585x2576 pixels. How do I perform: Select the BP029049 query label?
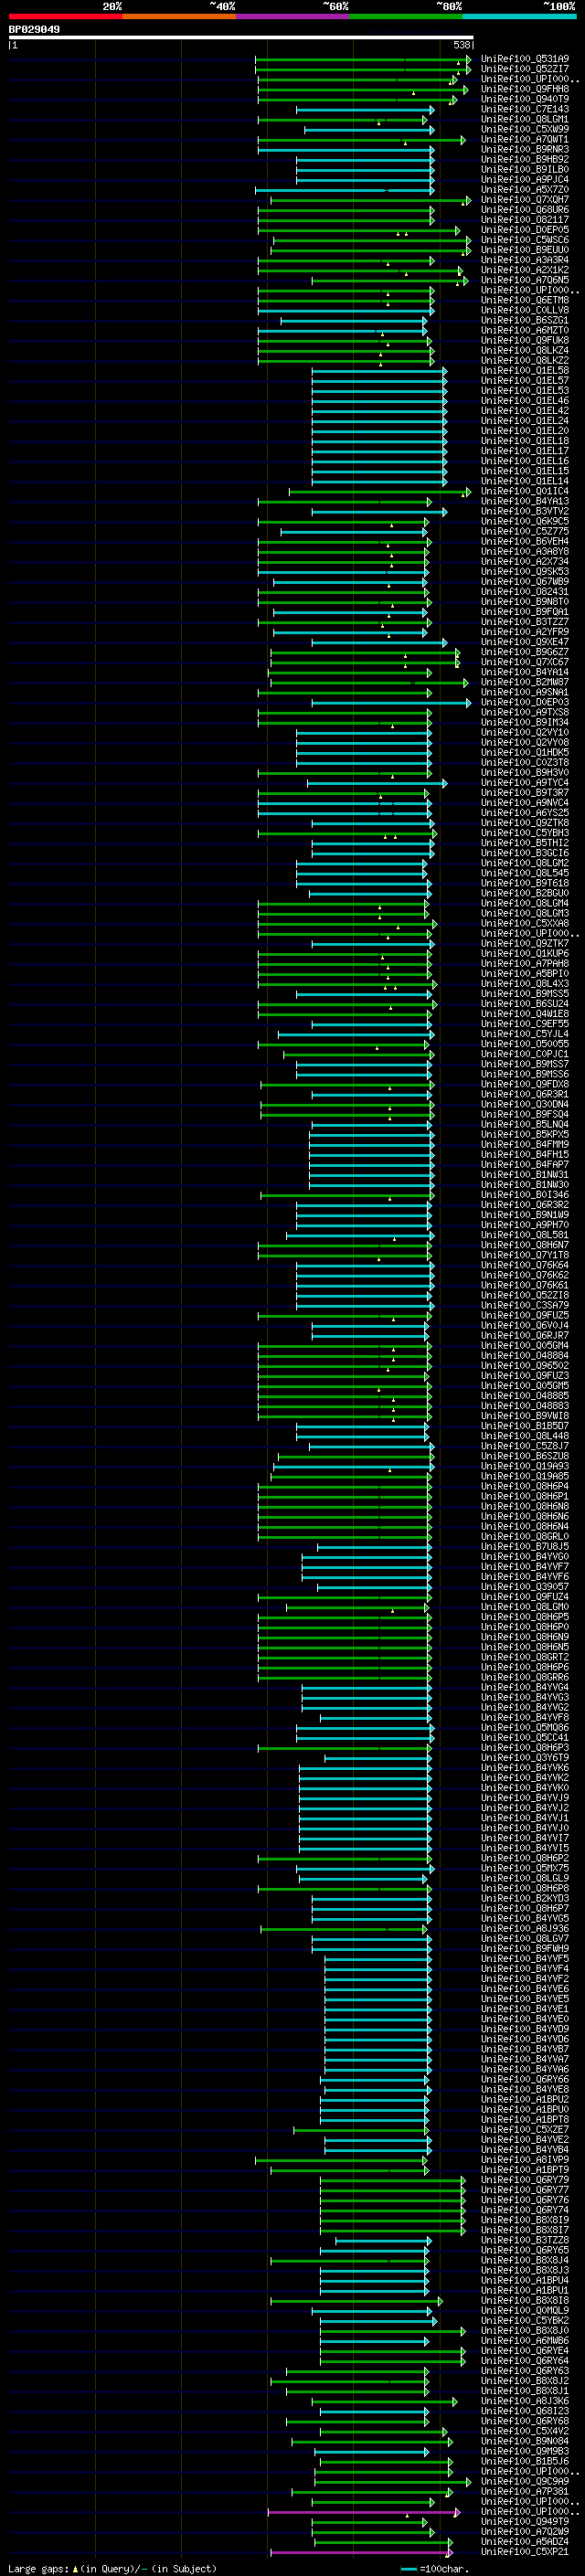(34, 30)
